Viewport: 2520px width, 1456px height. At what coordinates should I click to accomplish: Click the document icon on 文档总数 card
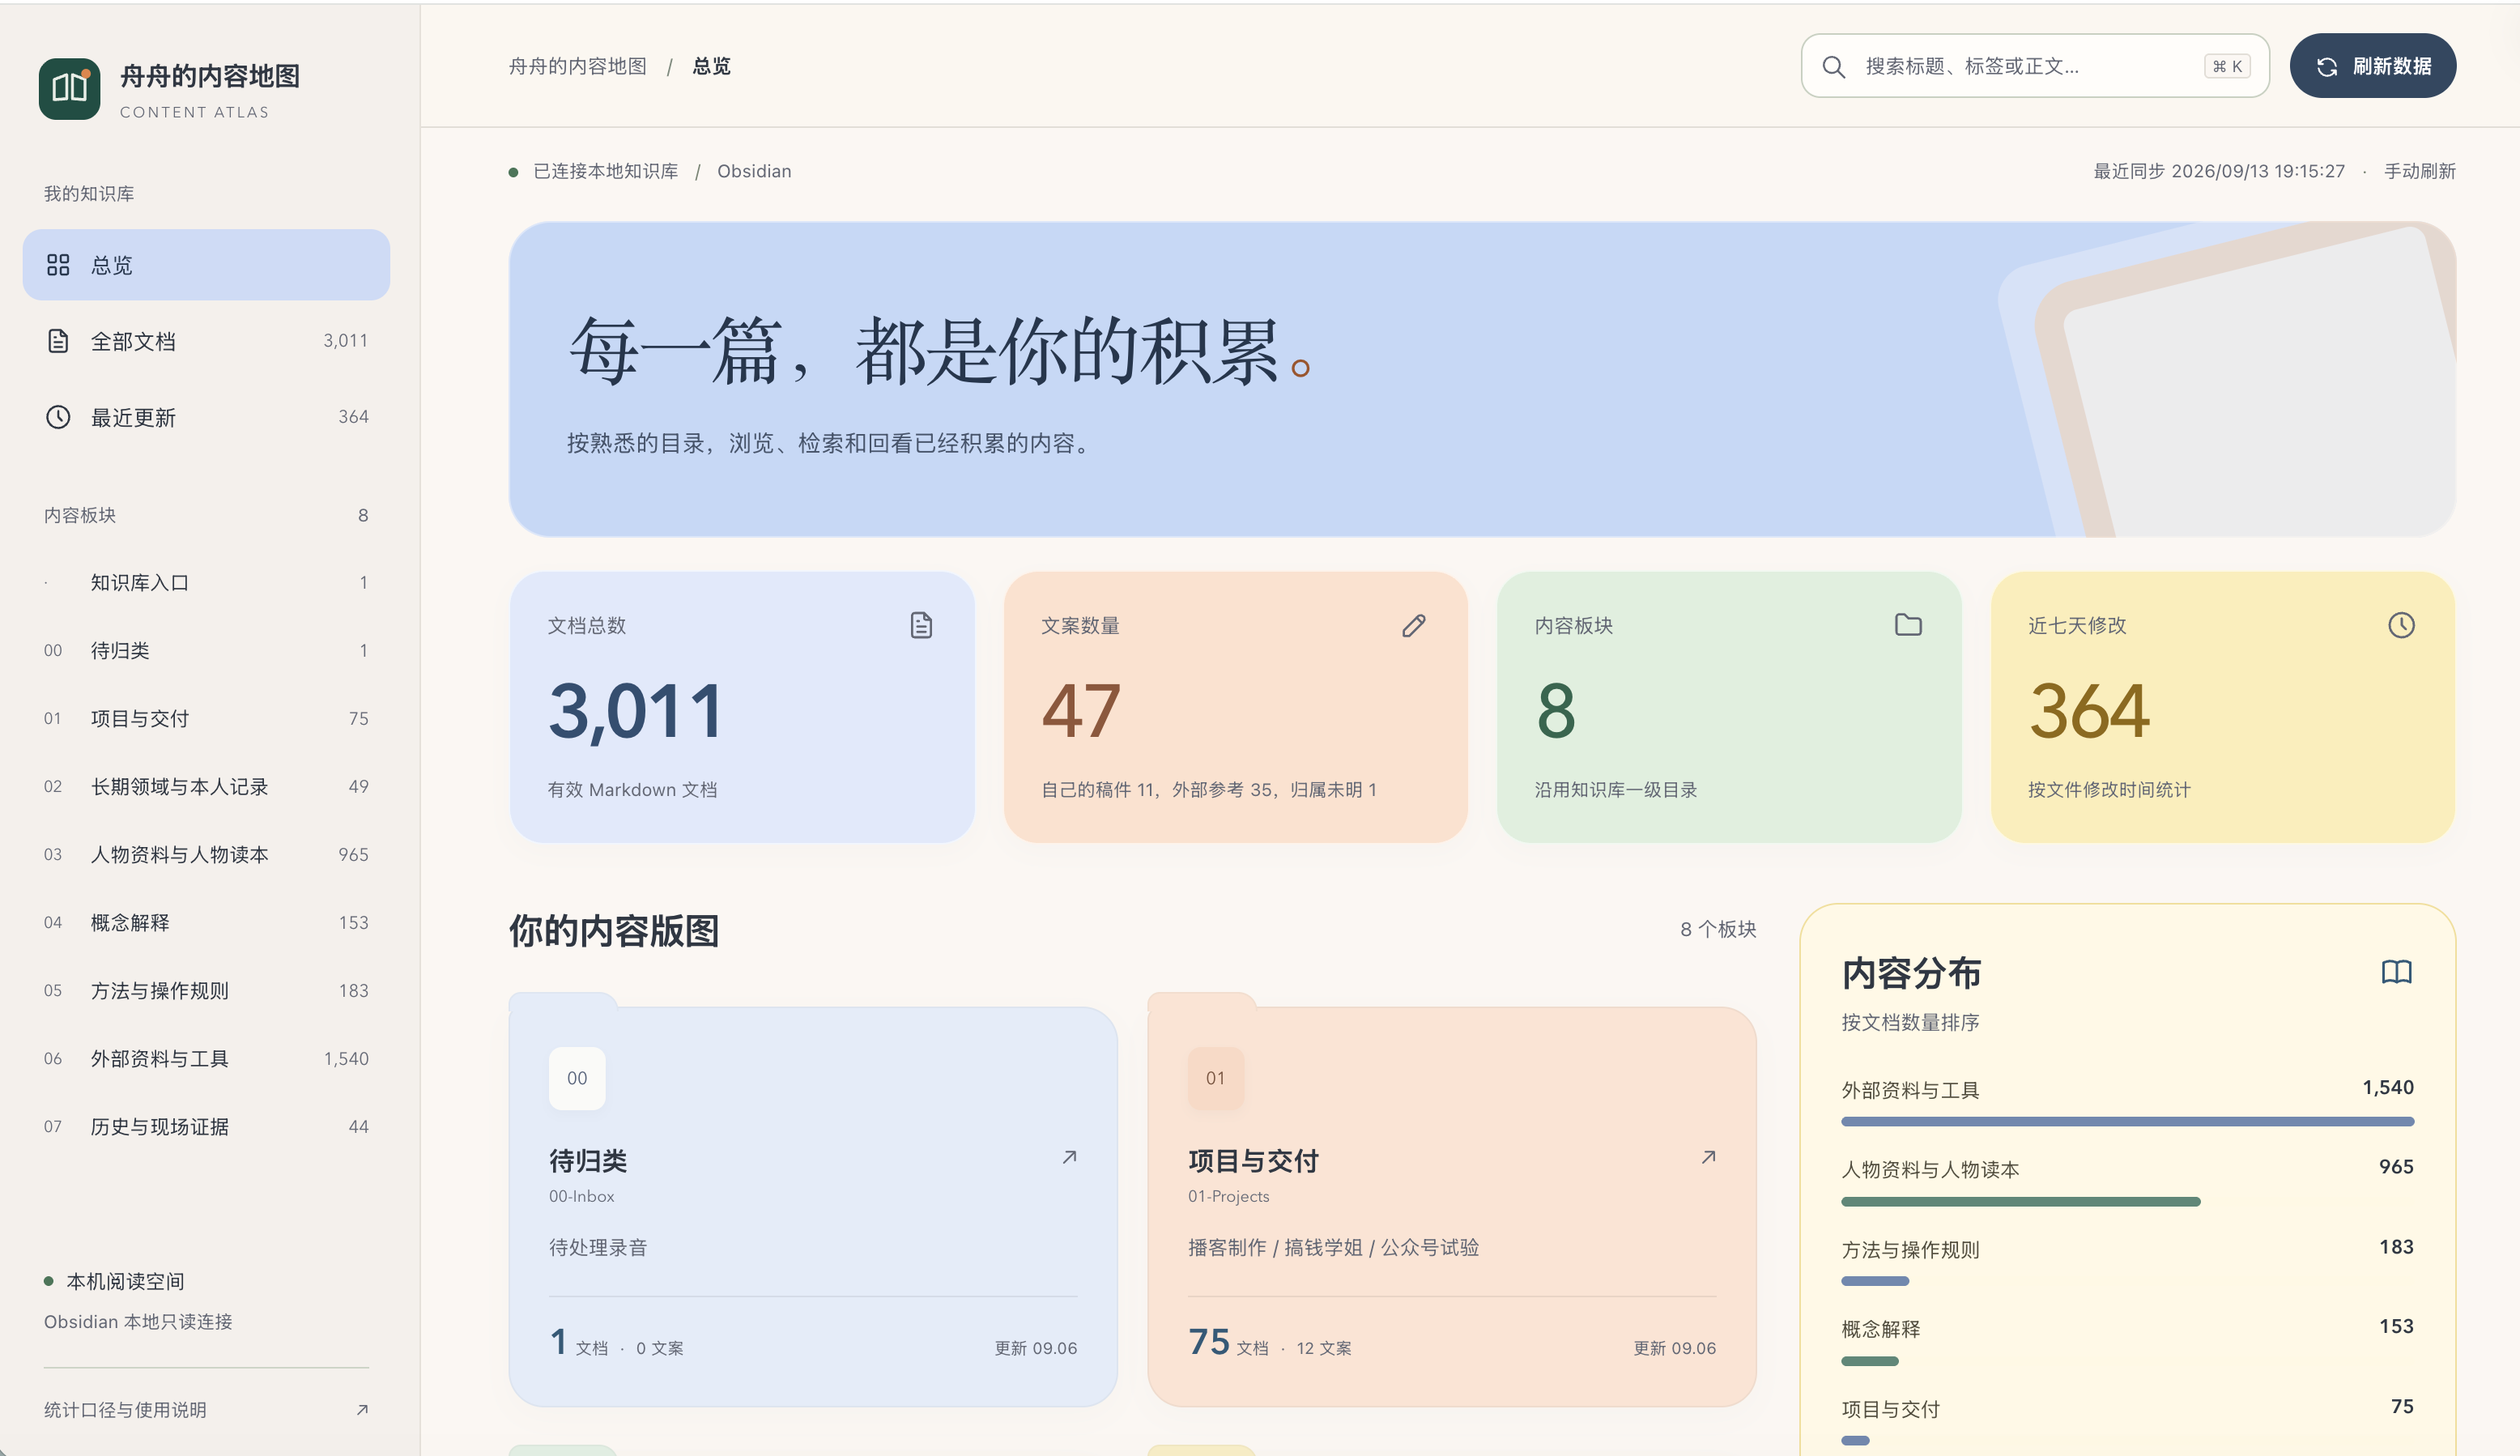coord(921,625)
